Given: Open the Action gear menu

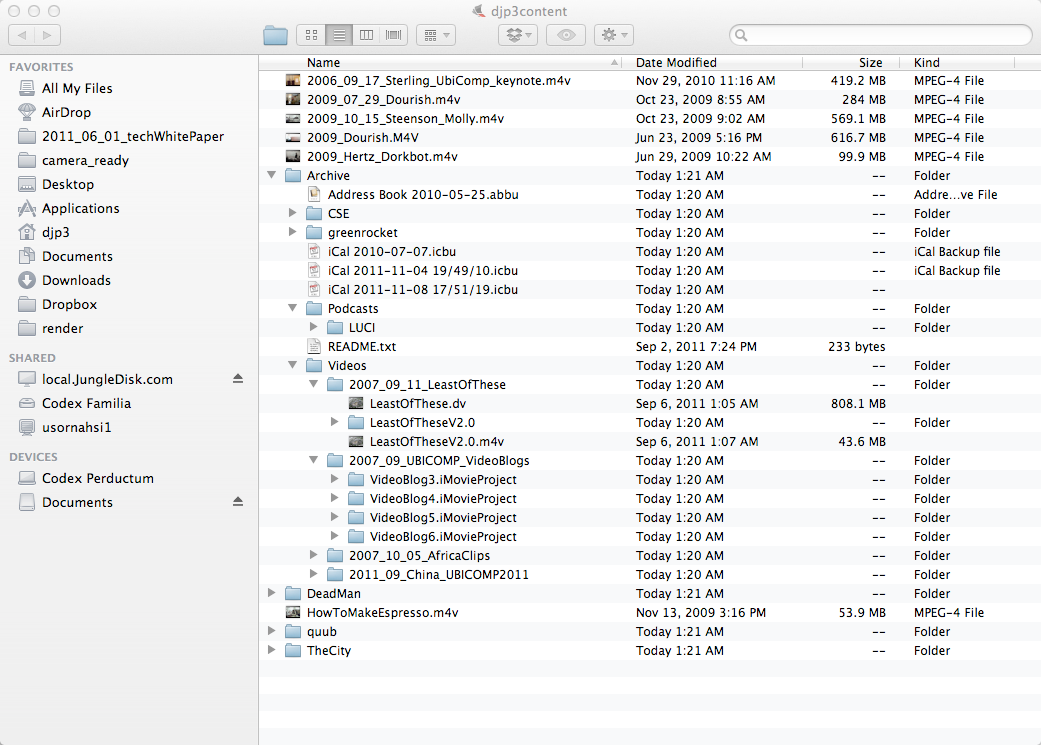Looking at the screenshot, I should click(613, 35).
